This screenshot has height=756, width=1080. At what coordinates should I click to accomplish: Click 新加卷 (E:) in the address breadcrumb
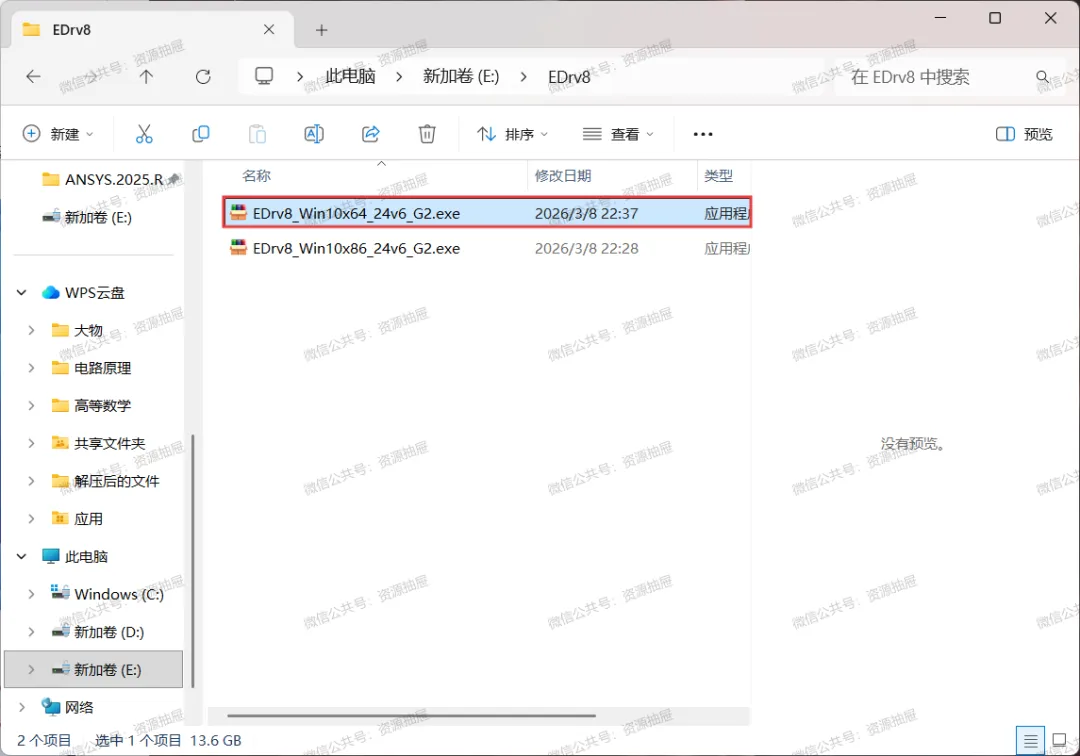[x=461, y=76]
